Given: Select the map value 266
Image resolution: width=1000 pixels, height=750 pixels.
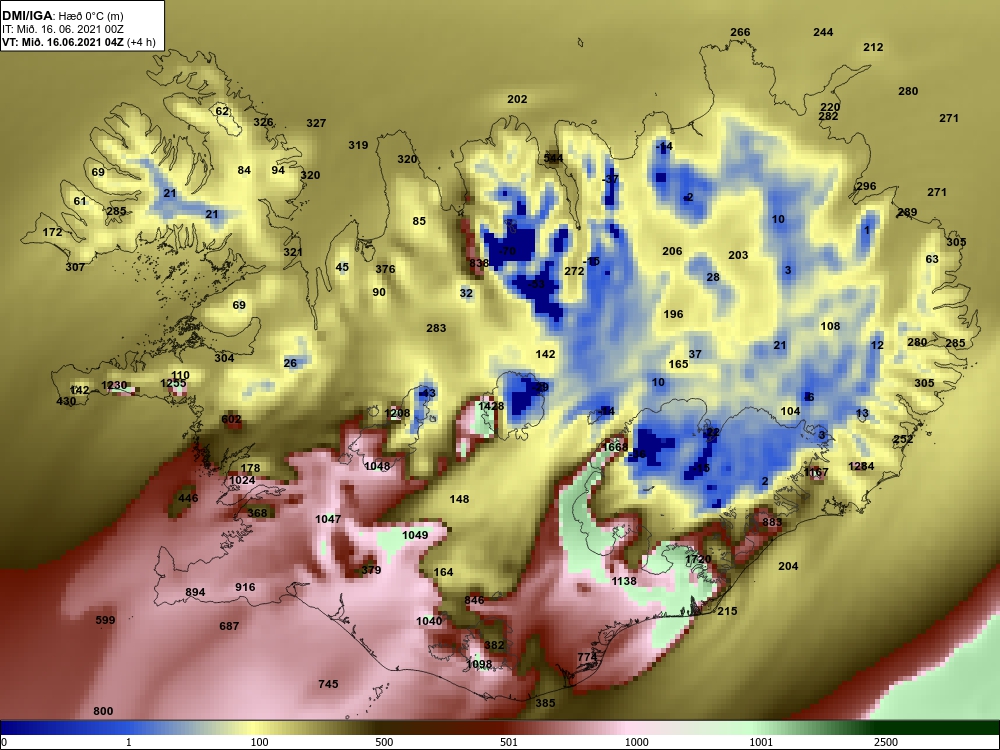Looking at the screenshot, I should tap(740, 32).
